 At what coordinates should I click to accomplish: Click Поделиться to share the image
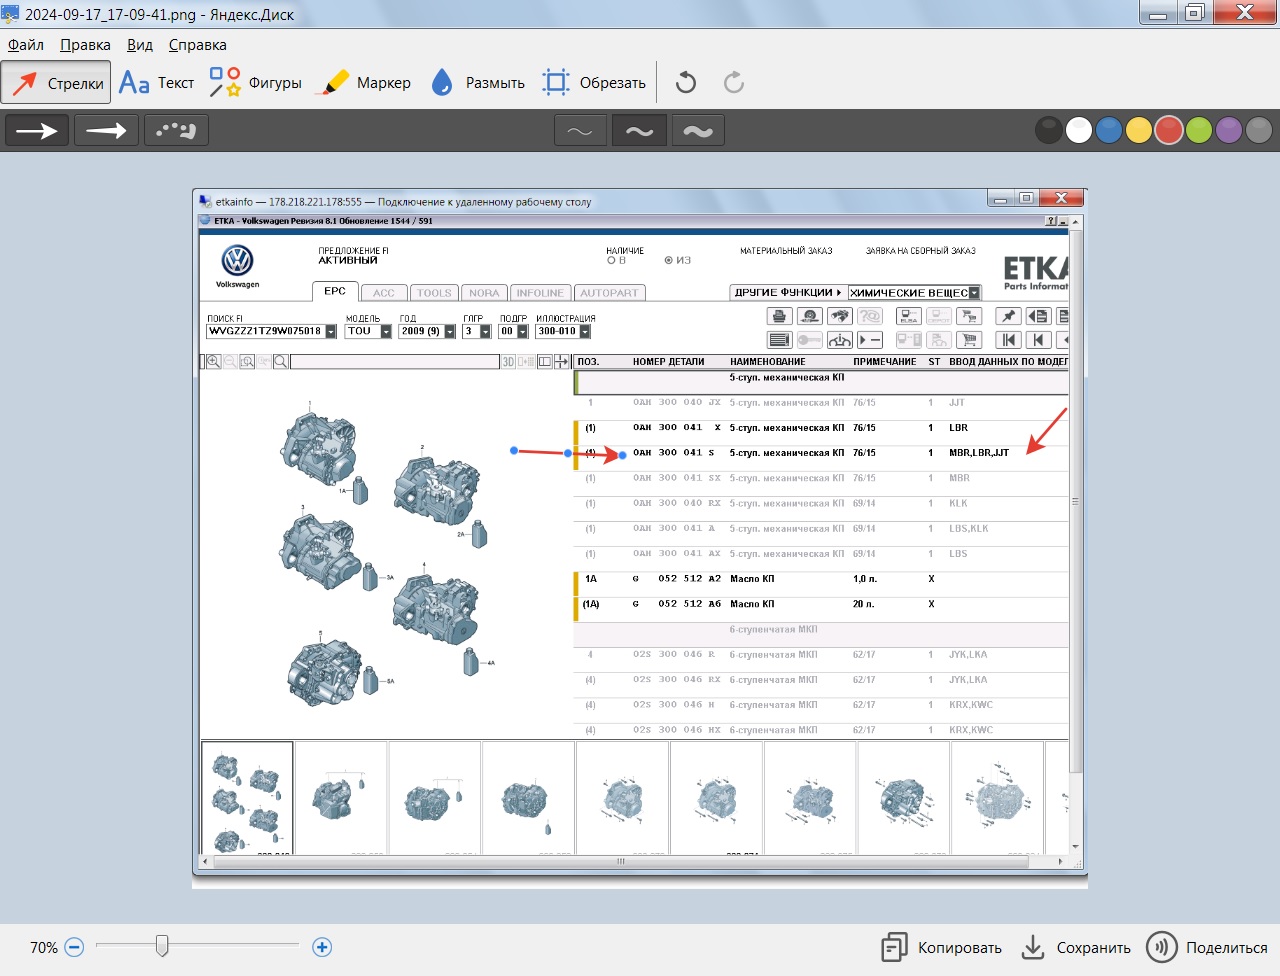point(1207,947)
